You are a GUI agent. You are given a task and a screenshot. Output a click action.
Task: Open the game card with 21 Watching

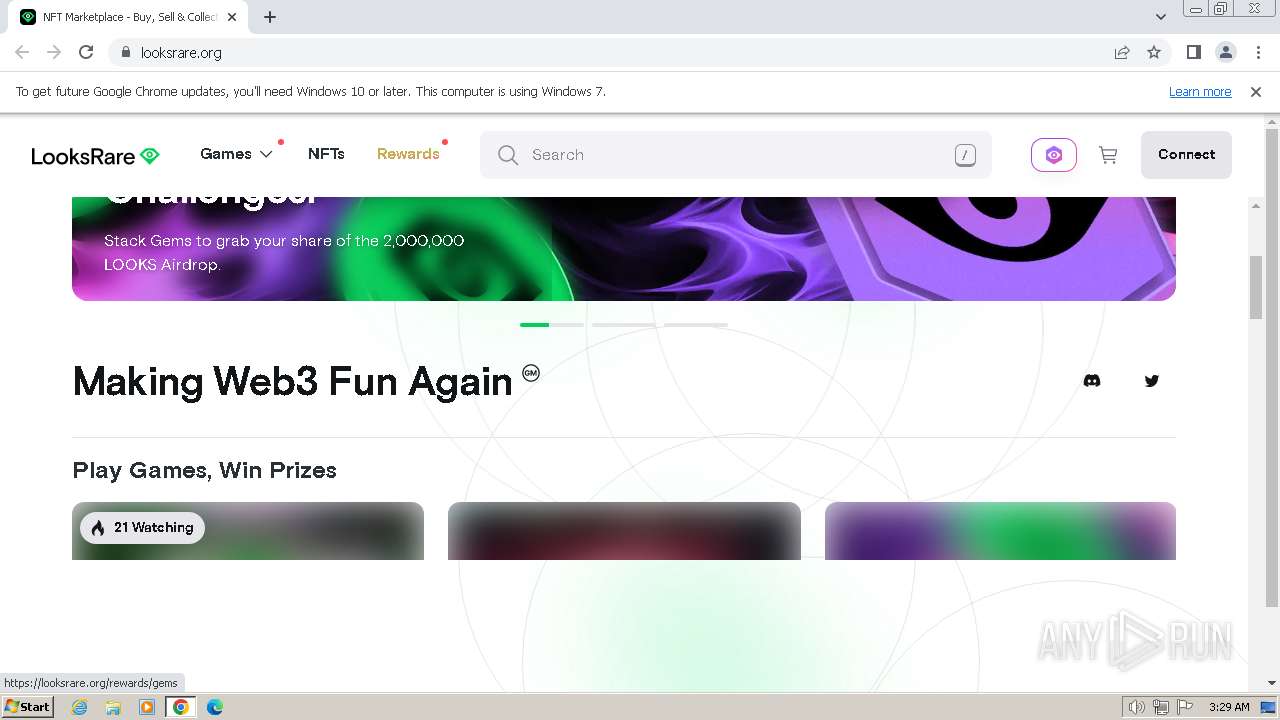click(248, 531)
